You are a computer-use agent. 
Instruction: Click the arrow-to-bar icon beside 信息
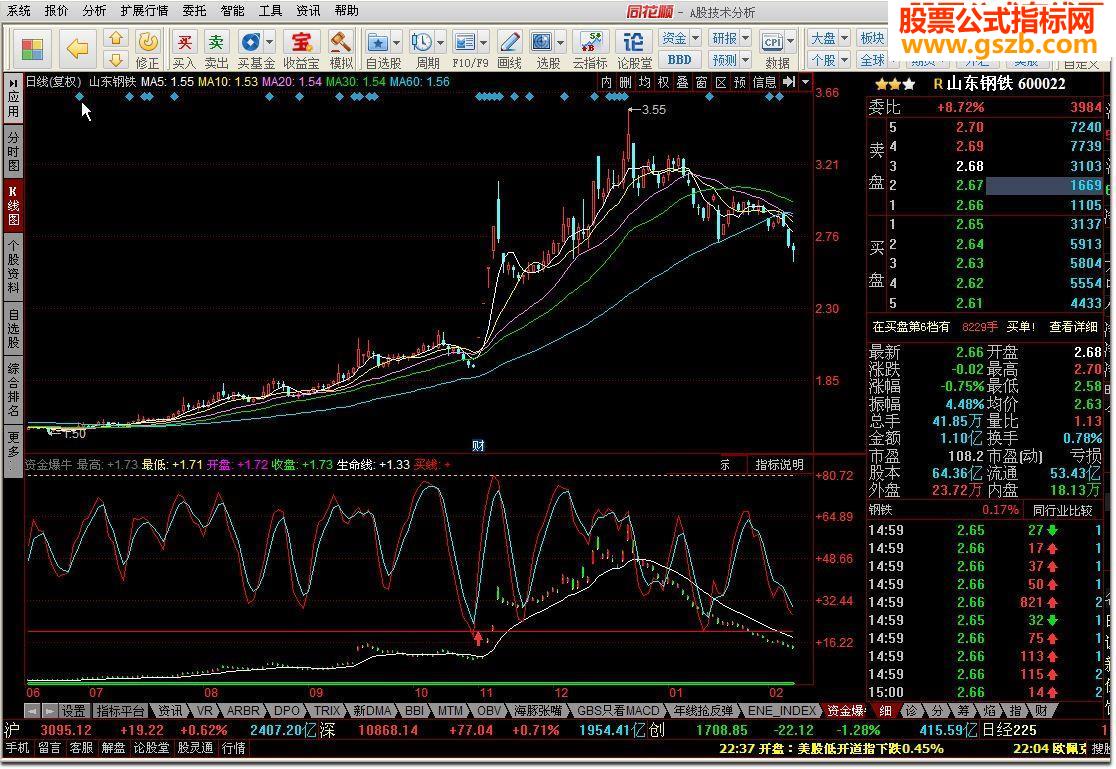[x=789, y=83]
